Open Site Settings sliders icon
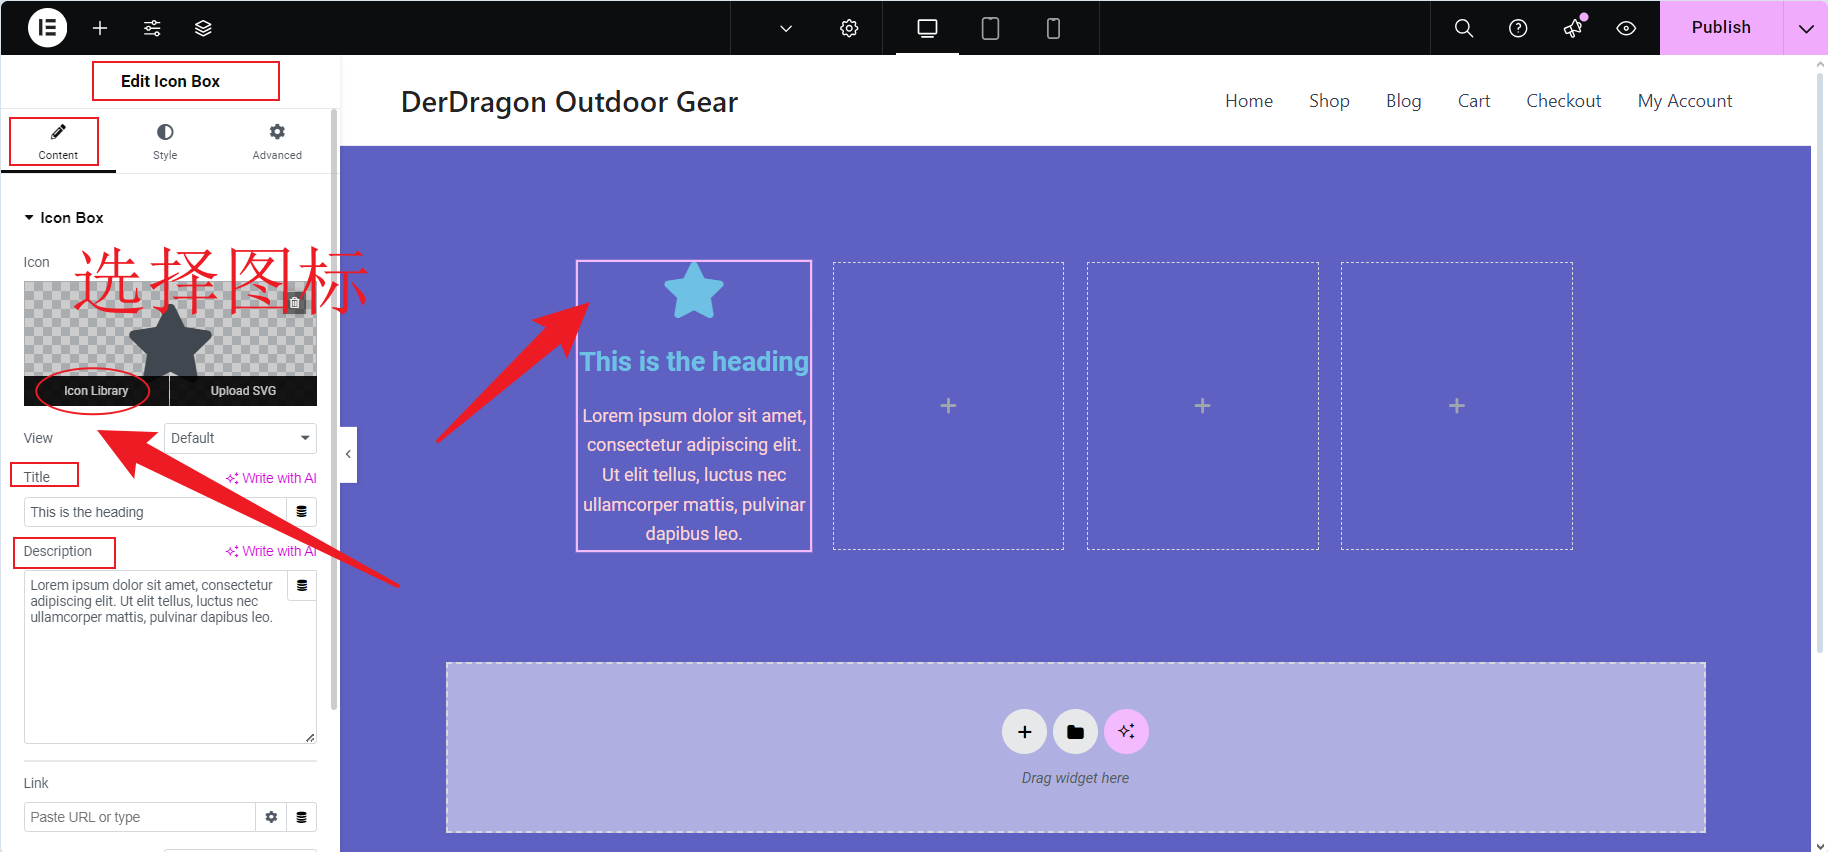The width and height of the screenshot is (1828, 852). click(x=152, y=28)
